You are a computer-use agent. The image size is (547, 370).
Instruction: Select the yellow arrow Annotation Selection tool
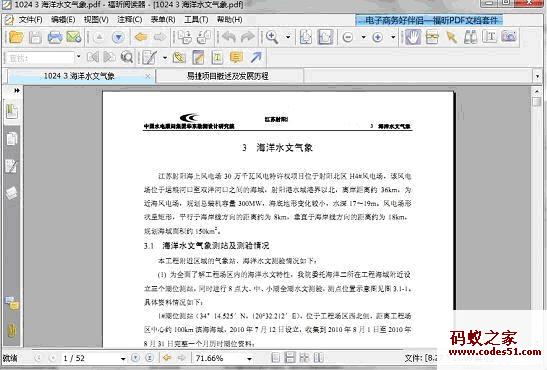[x=451, y=37]
